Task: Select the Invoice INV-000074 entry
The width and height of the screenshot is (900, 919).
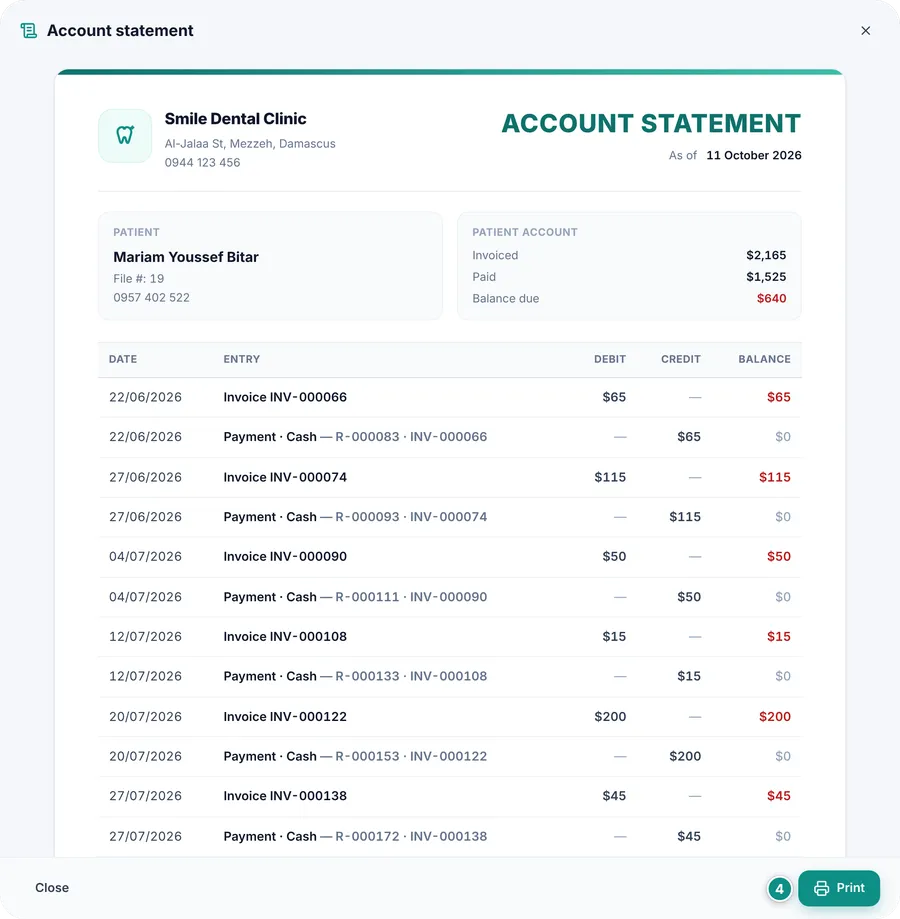Action: coord(449,477)
